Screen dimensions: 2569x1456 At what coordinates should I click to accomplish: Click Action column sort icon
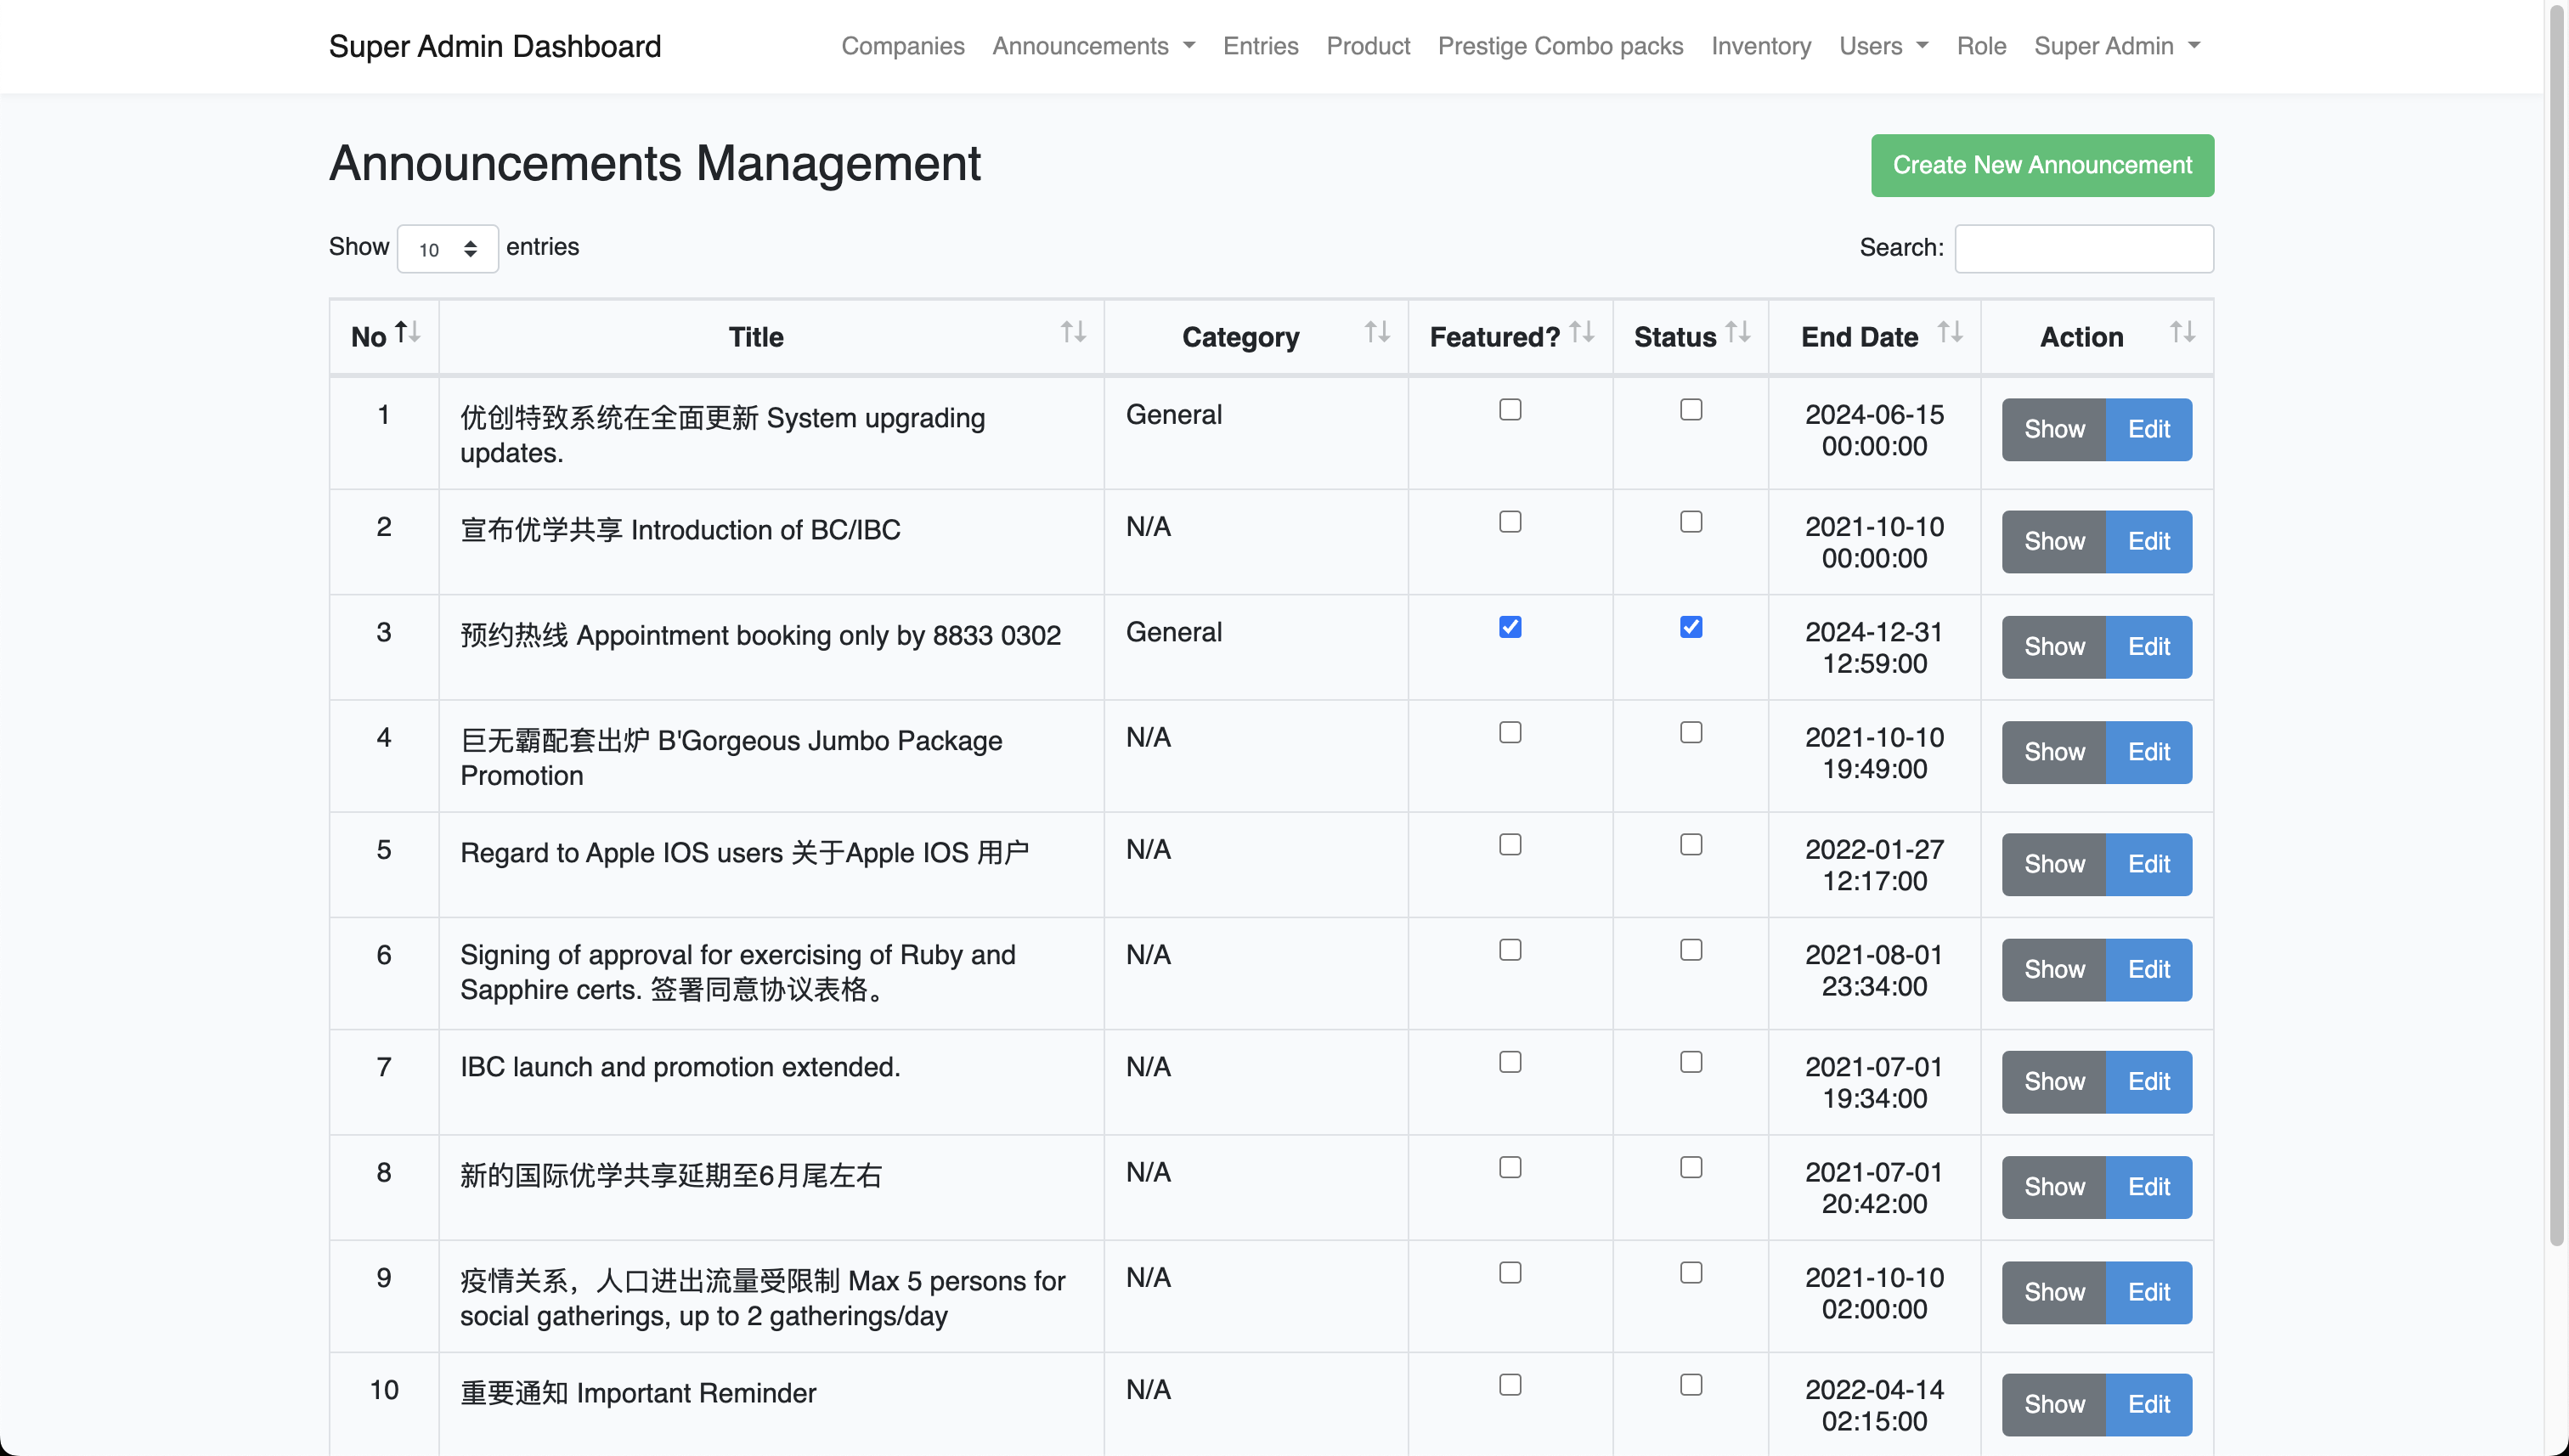pyautogui.click(x=2182, y=332)
